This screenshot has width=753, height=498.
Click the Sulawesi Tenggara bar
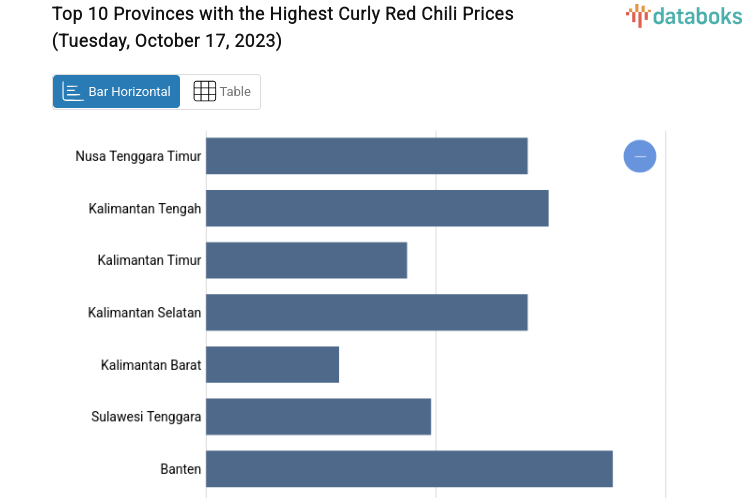[318, 416]
